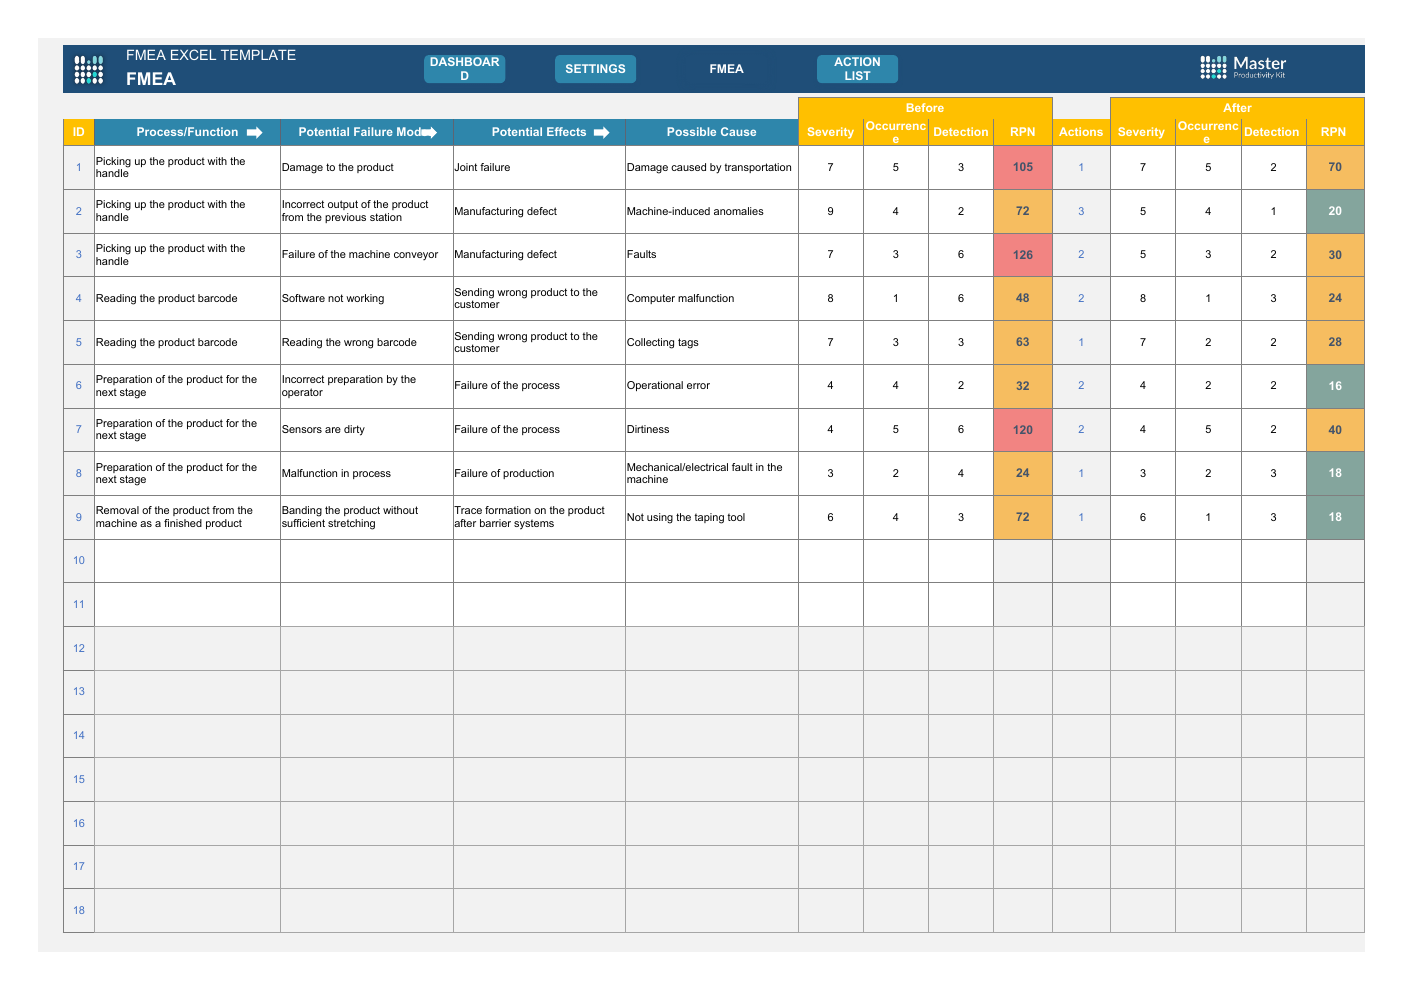Click row ID number 18
Screen dimensions: 1404x993
tap(79, 910)
